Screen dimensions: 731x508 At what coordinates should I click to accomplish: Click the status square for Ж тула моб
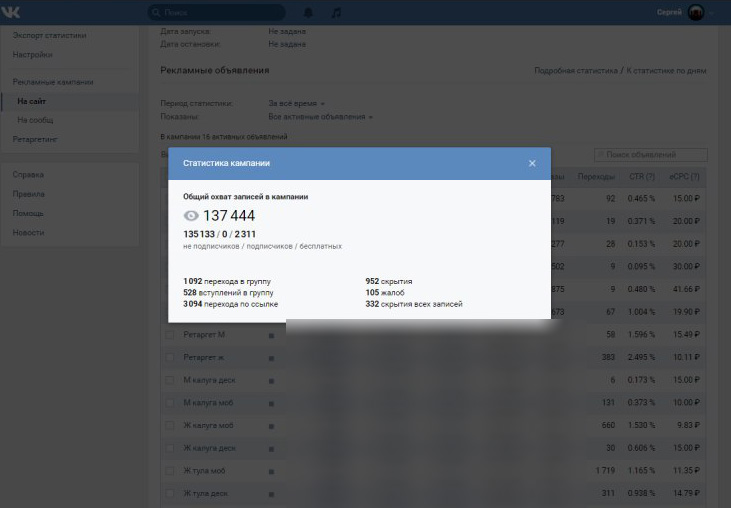[271, 472]
